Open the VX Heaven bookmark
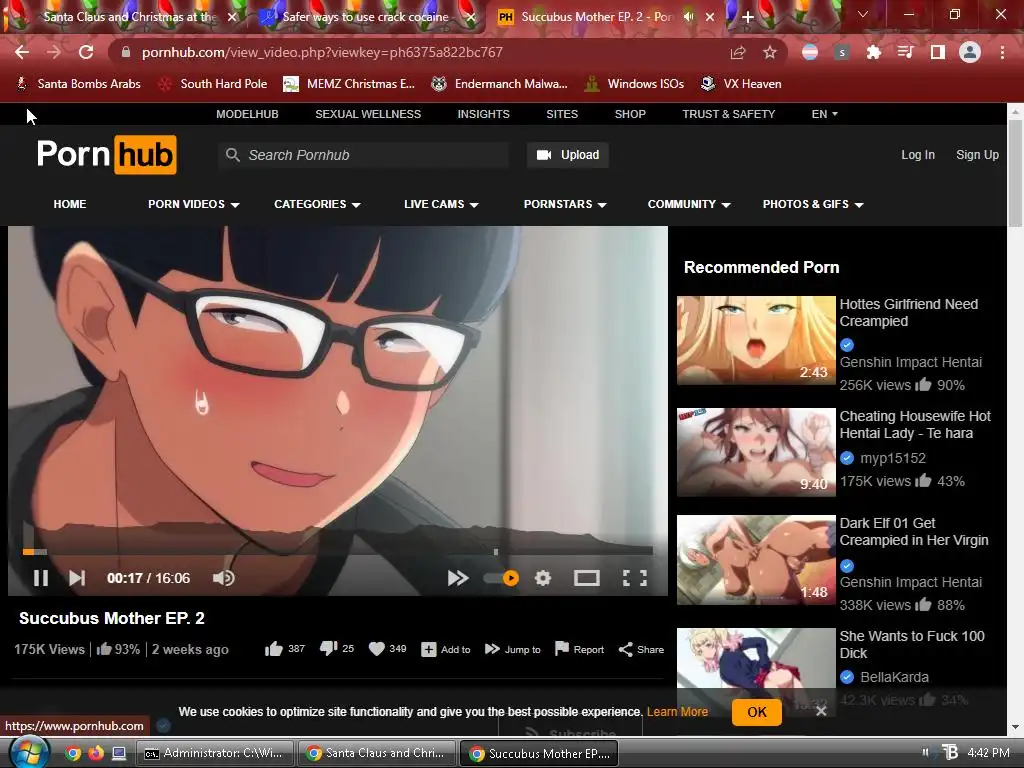 pos(741,84)
